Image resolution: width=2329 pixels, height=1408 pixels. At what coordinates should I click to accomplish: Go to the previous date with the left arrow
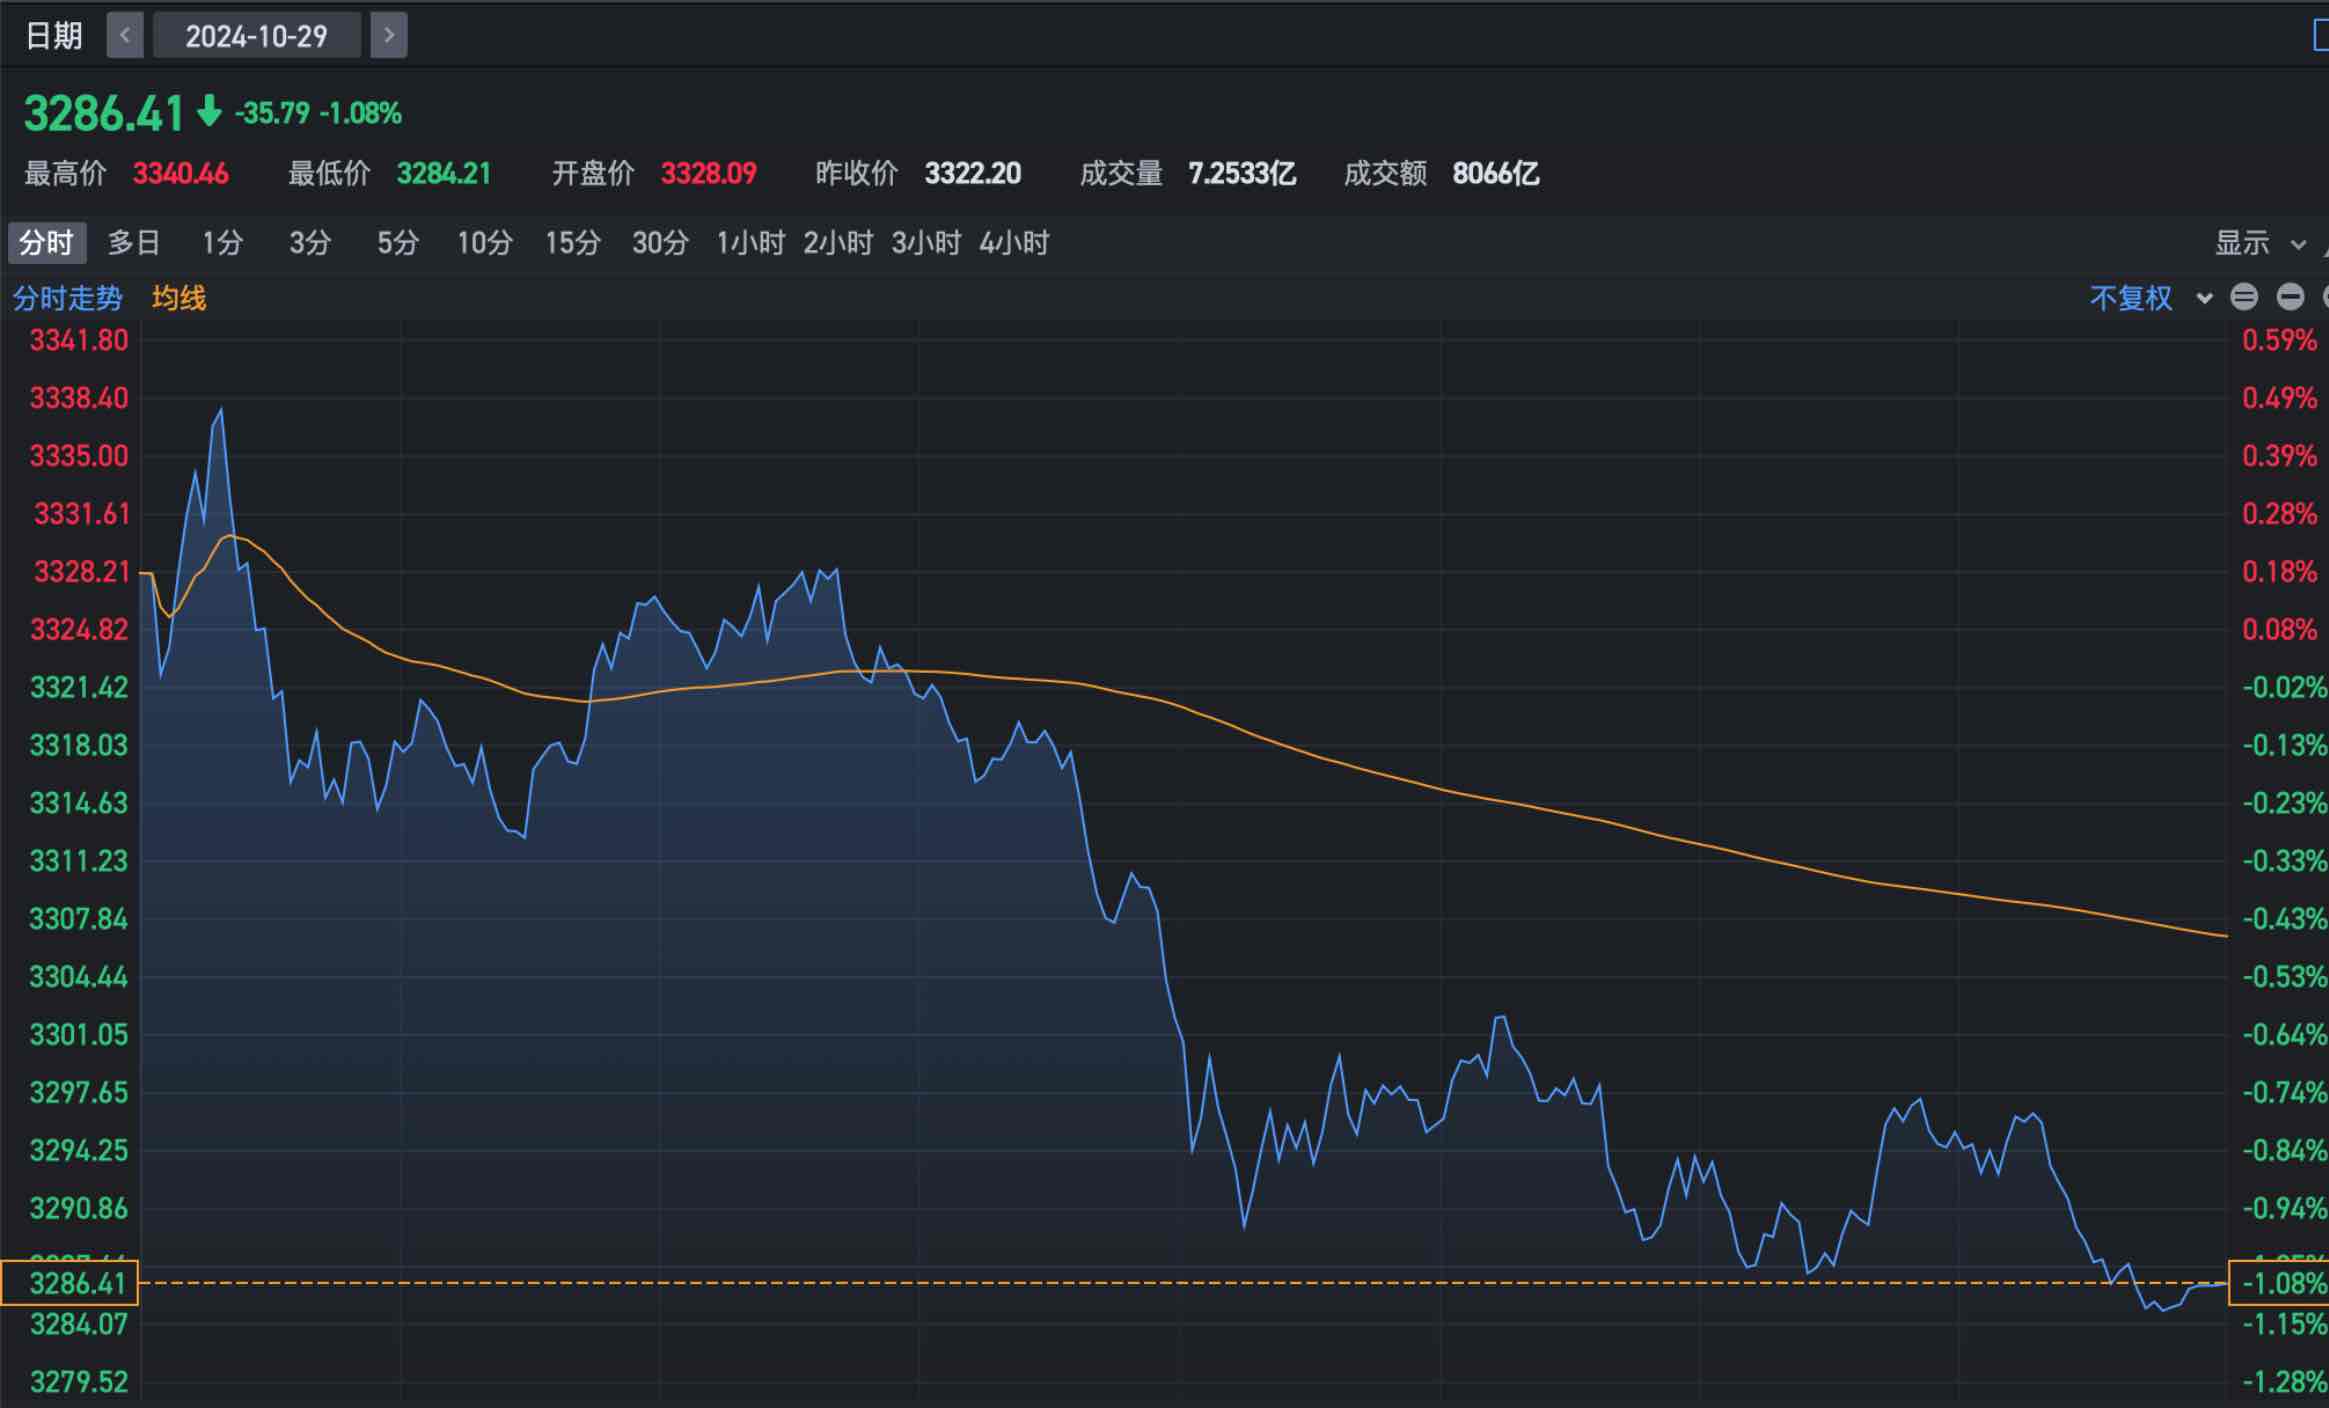pos(125,36)
